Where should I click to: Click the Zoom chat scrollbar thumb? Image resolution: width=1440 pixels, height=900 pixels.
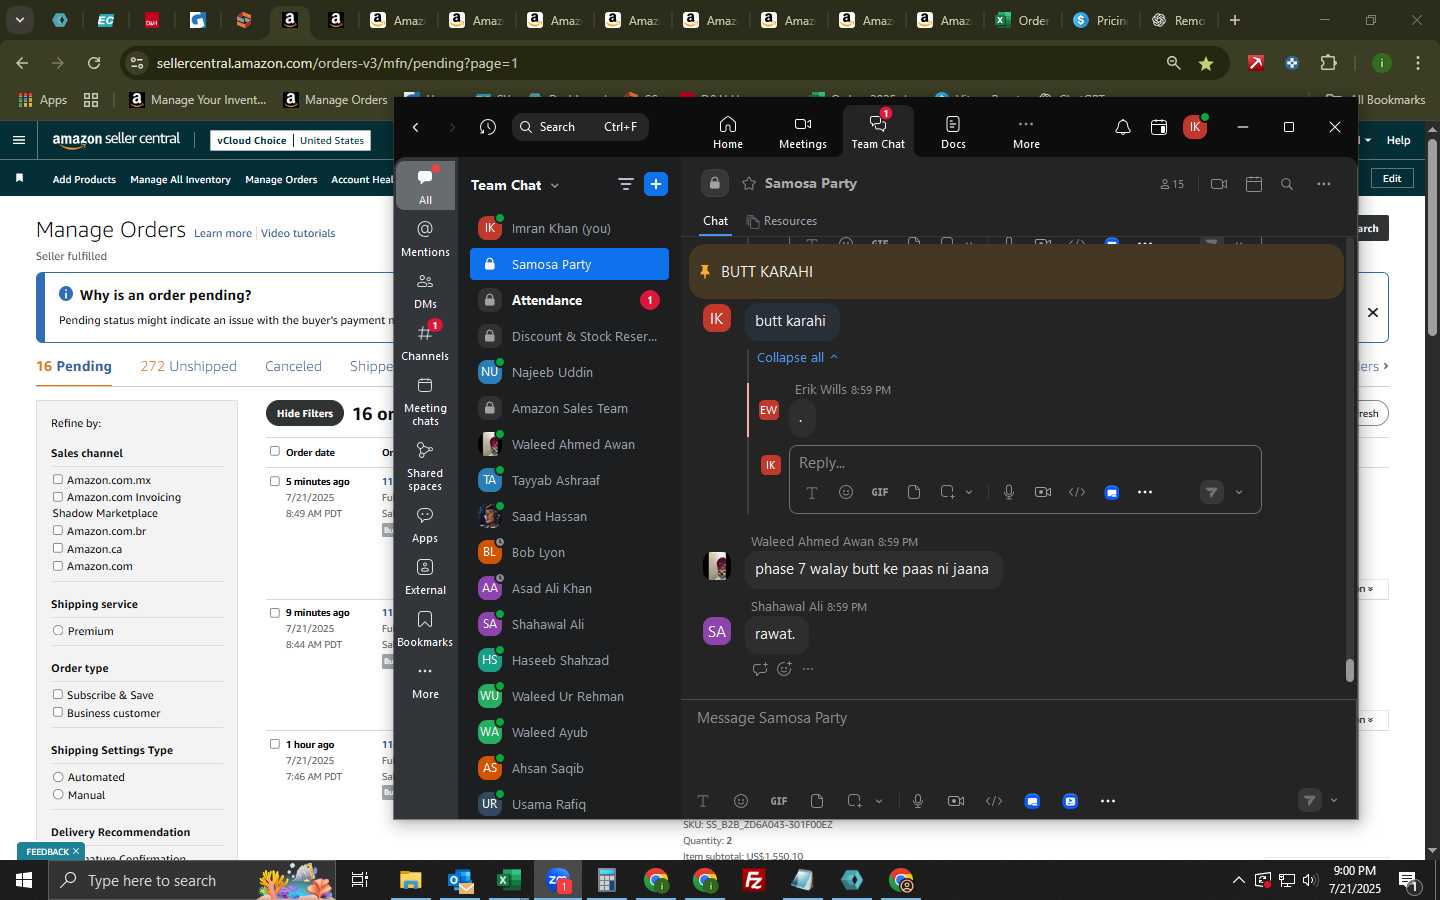pyautogui.click(x=1349, y=670)
